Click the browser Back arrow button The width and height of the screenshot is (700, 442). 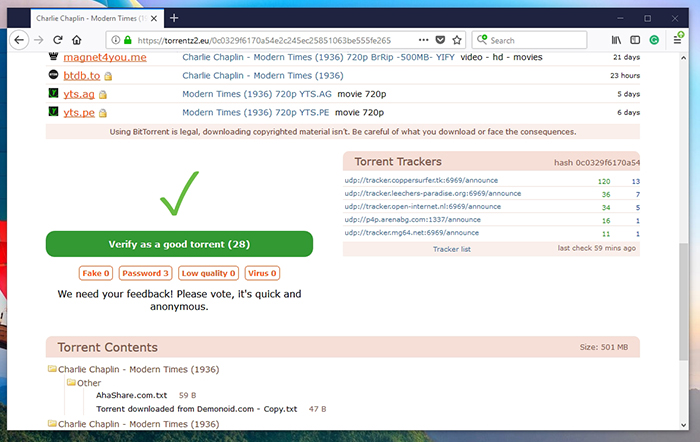coord(18,40)
